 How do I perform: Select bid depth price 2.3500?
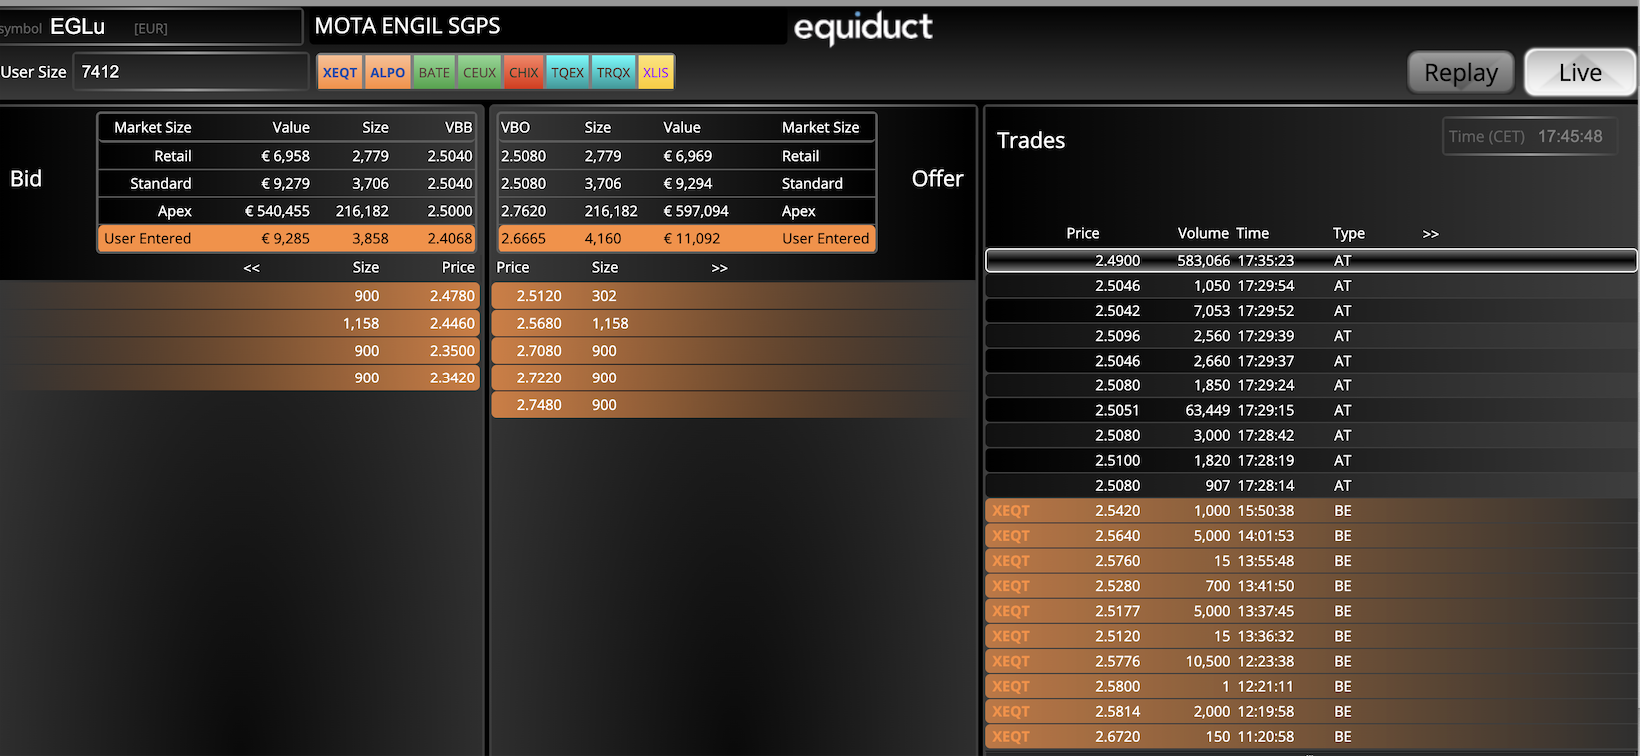point(452,351)
